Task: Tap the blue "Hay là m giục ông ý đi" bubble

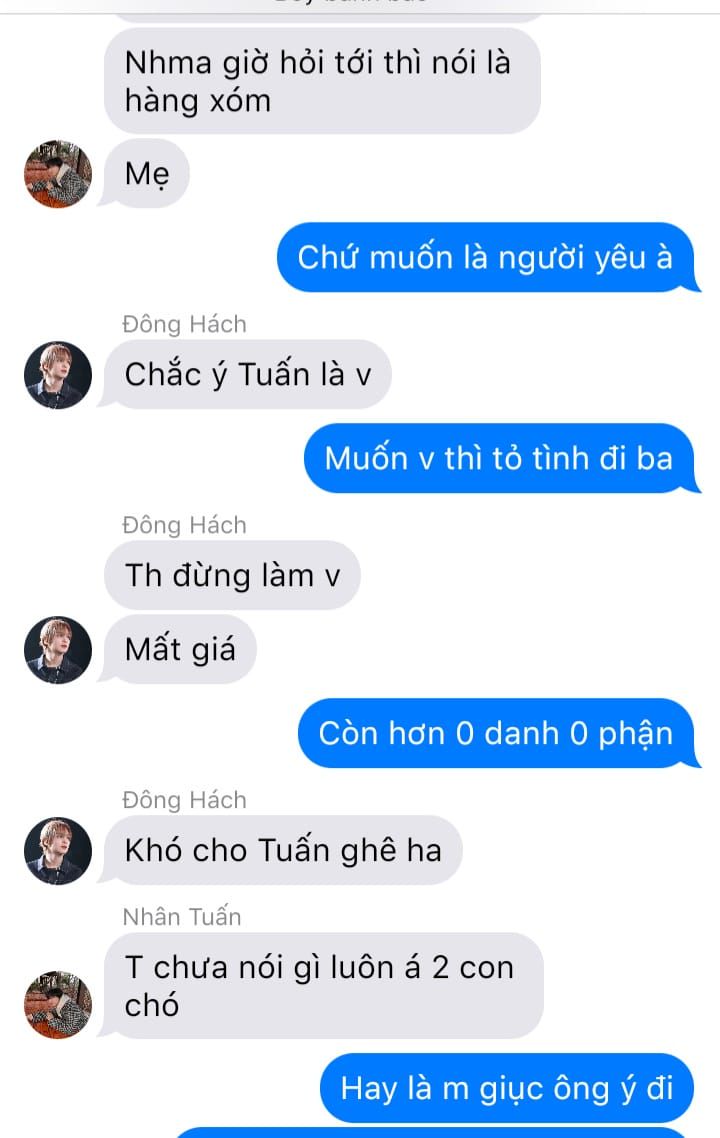Action: click(507, 1089)
